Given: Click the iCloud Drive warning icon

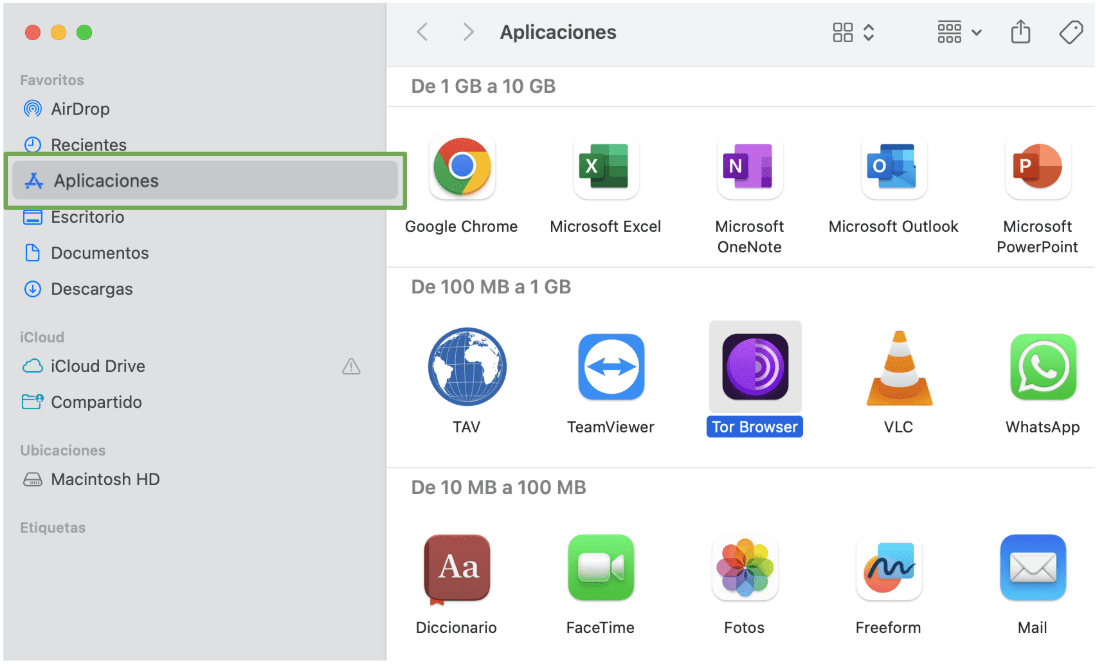Looking at the screenshot, I should [x=351, y=366].
